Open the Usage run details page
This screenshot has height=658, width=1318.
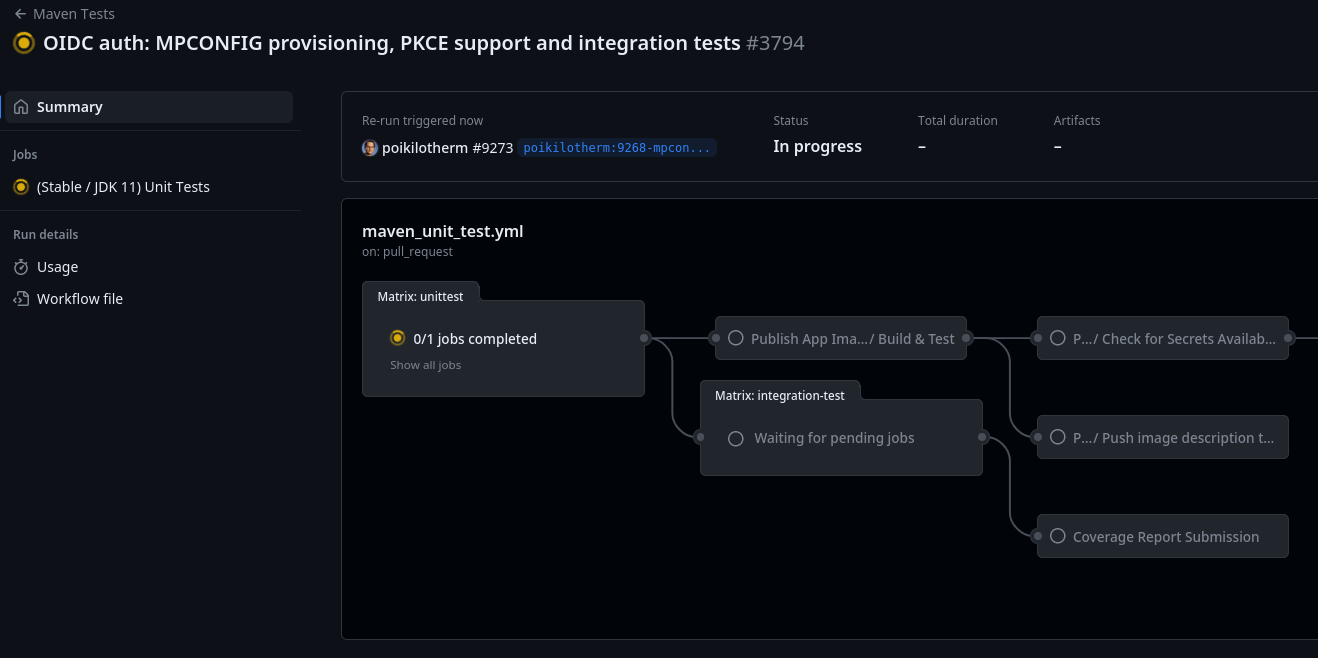coord(57,267)
